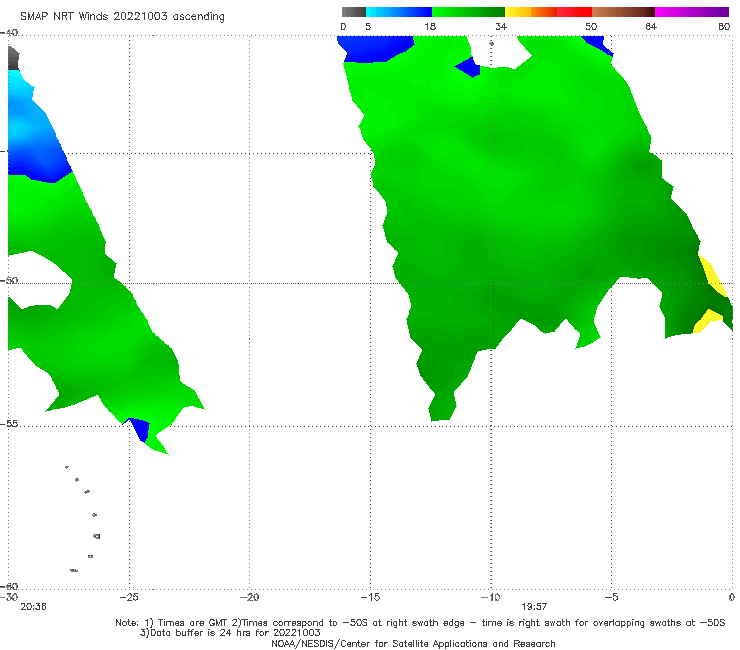Click the color bar label '34'
This screenshot has width=740, height=650.
click(501, 26)
